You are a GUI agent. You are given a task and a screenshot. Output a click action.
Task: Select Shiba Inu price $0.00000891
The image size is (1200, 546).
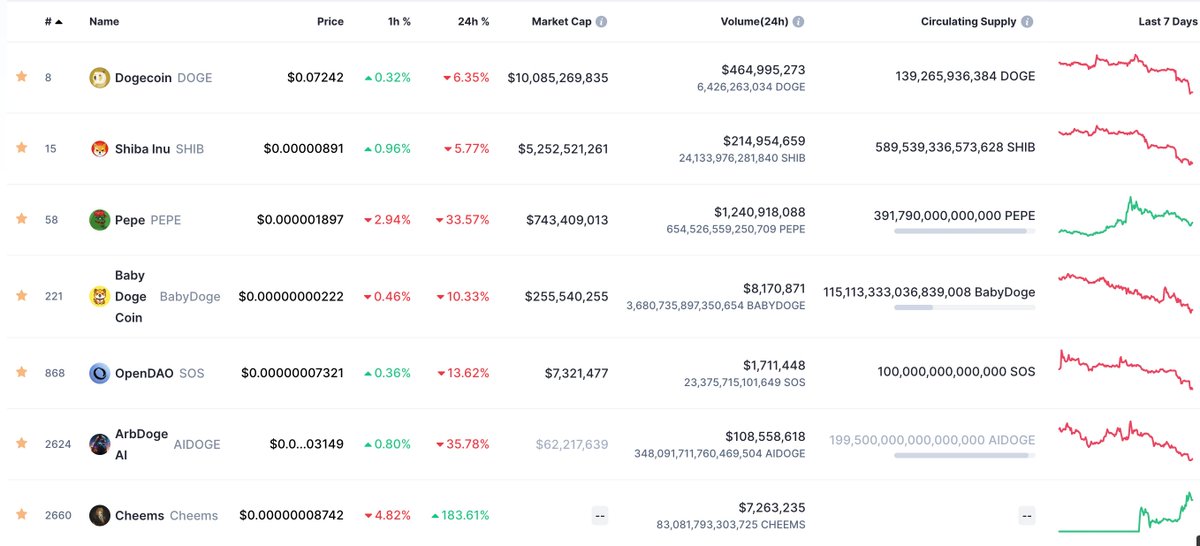tap(303, 148)
